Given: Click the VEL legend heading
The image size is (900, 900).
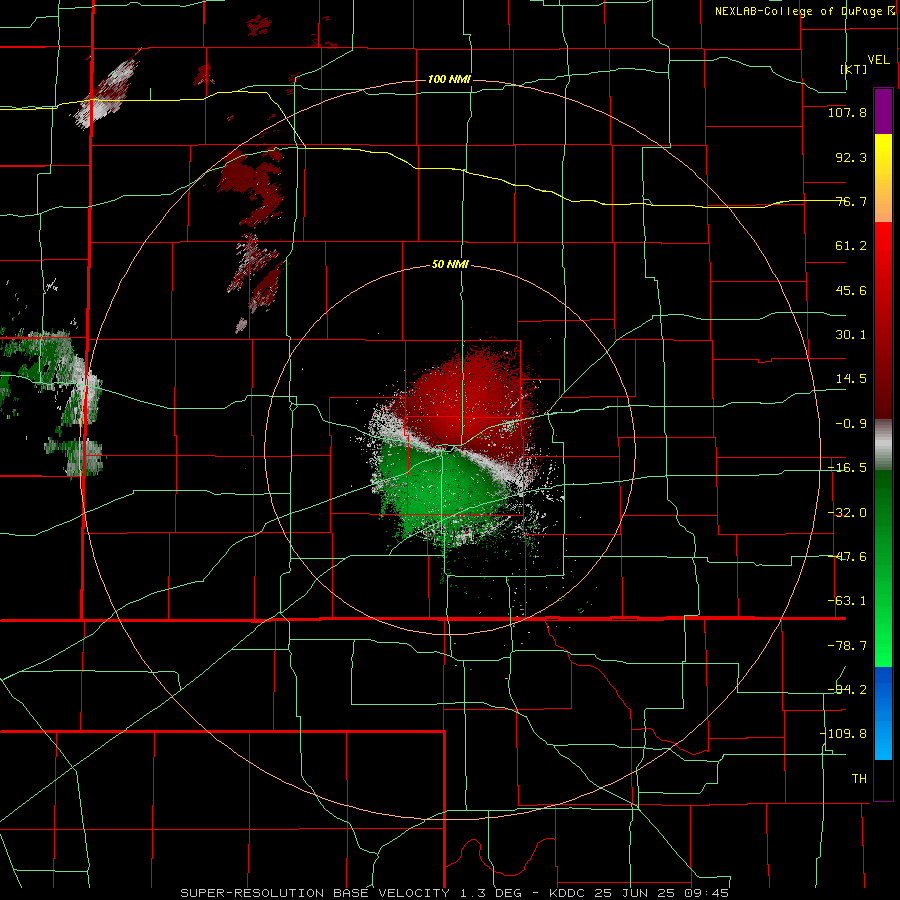Looking at the screenshot, I should point(878,60).
